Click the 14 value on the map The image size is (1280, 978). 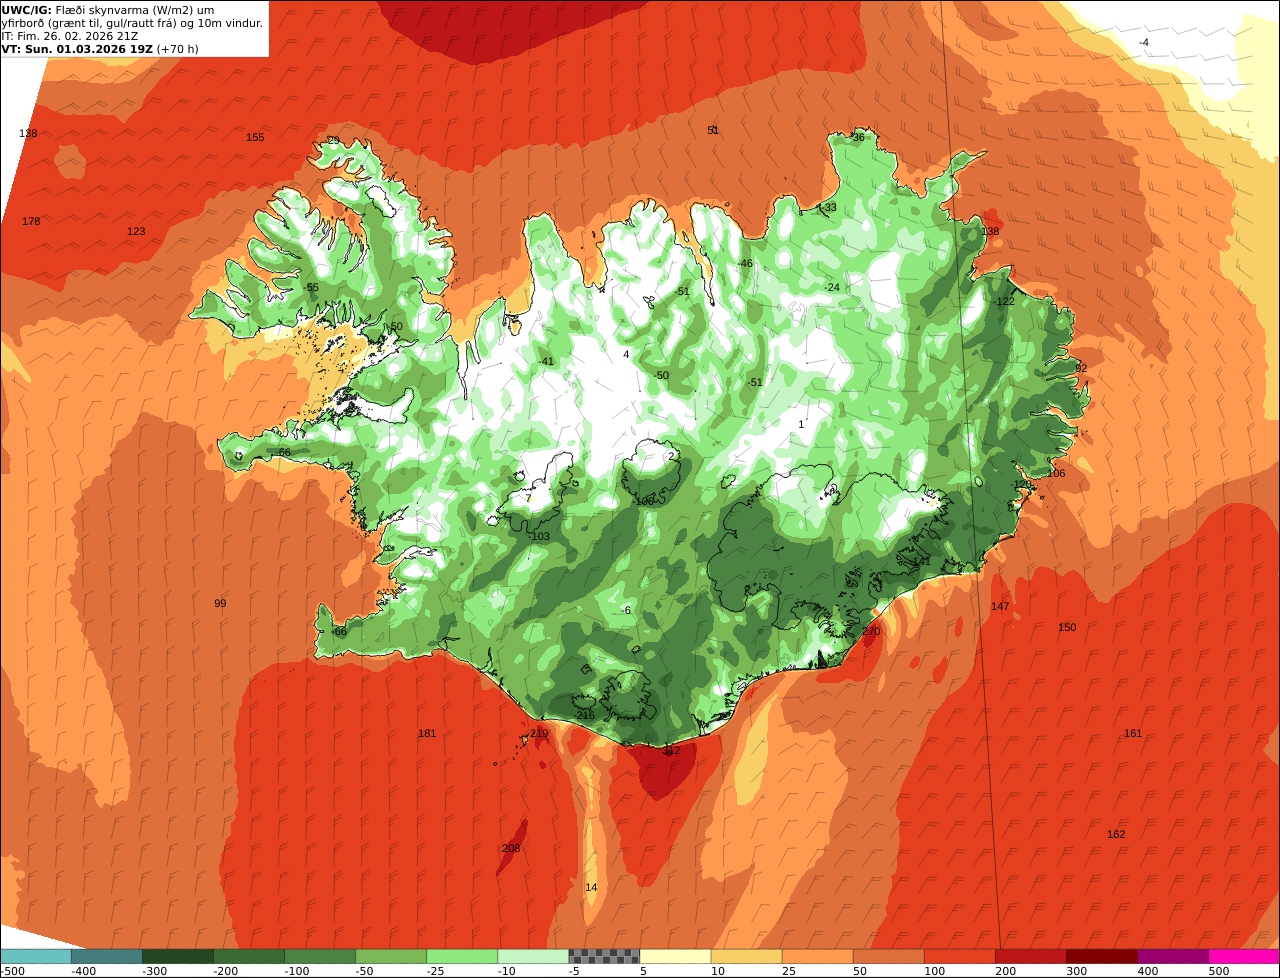[591, 887]
